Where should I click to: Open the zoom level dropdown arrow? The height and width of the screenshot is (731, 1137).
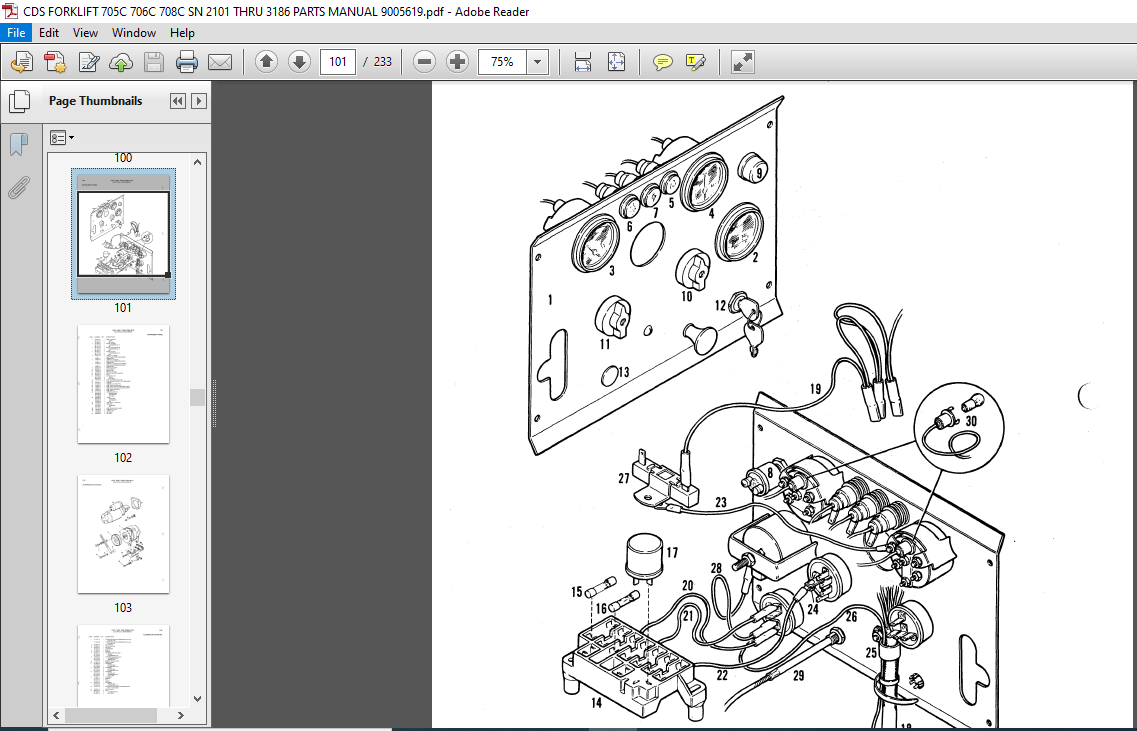click(537, 62)
